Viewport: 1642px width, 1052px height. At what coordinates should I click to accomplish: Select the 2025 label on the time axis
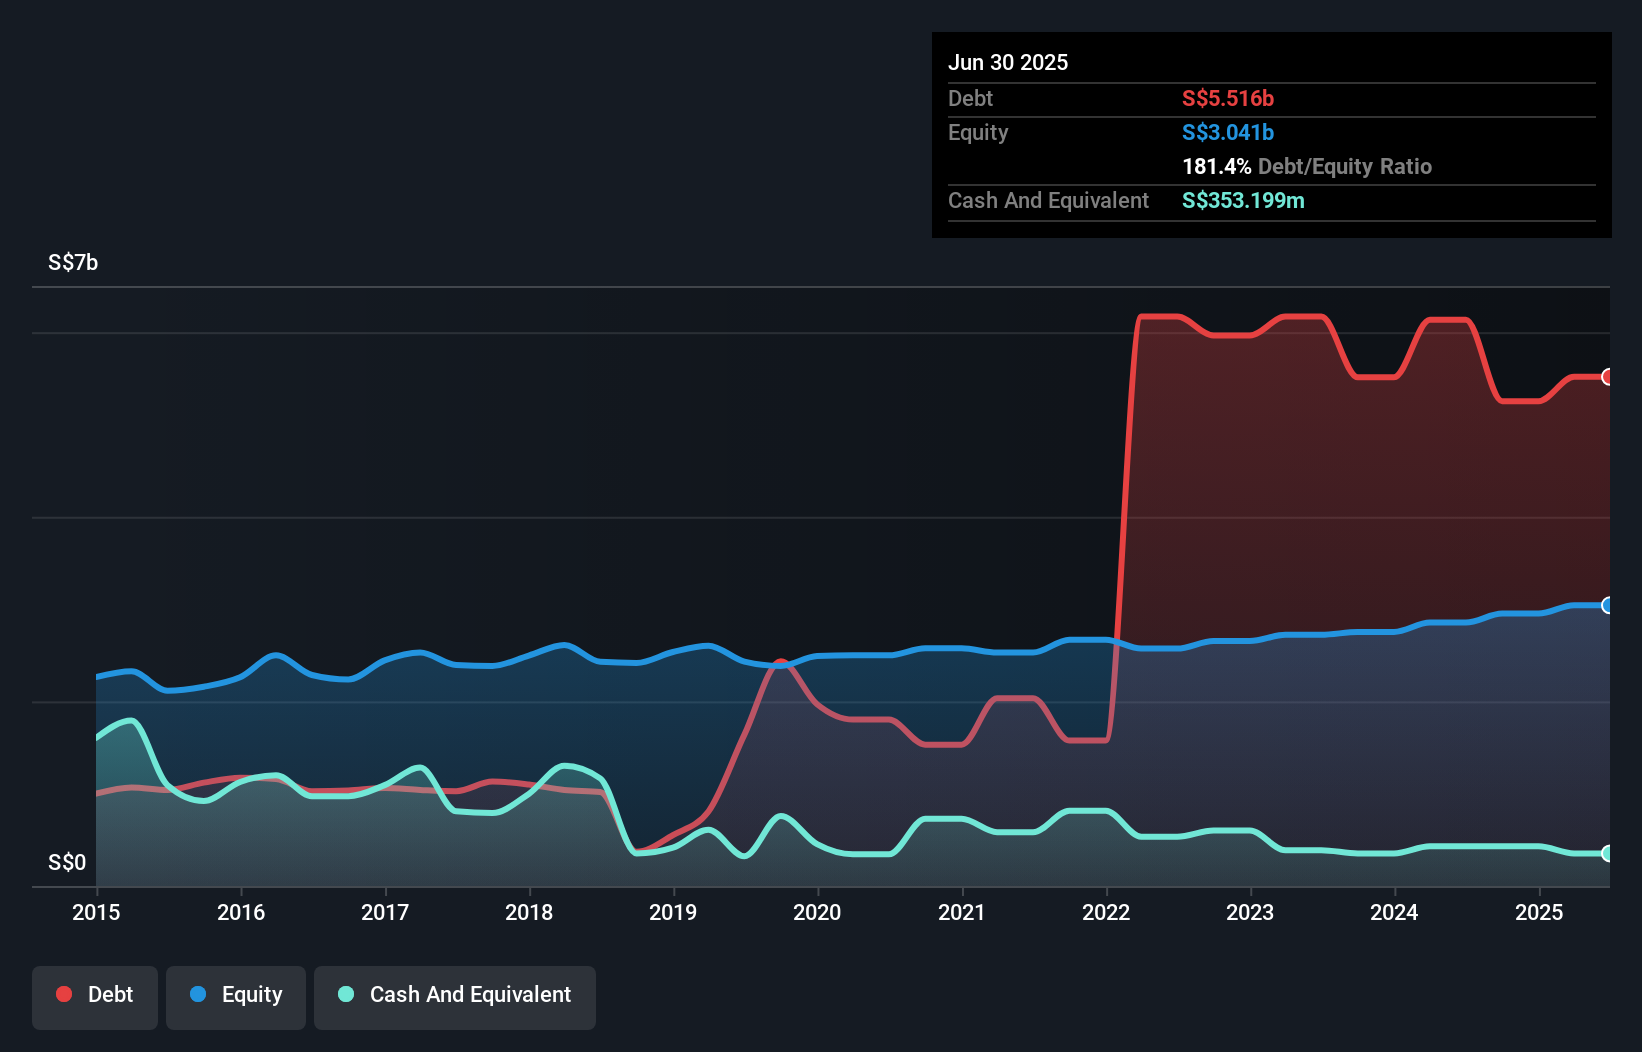1540,912
